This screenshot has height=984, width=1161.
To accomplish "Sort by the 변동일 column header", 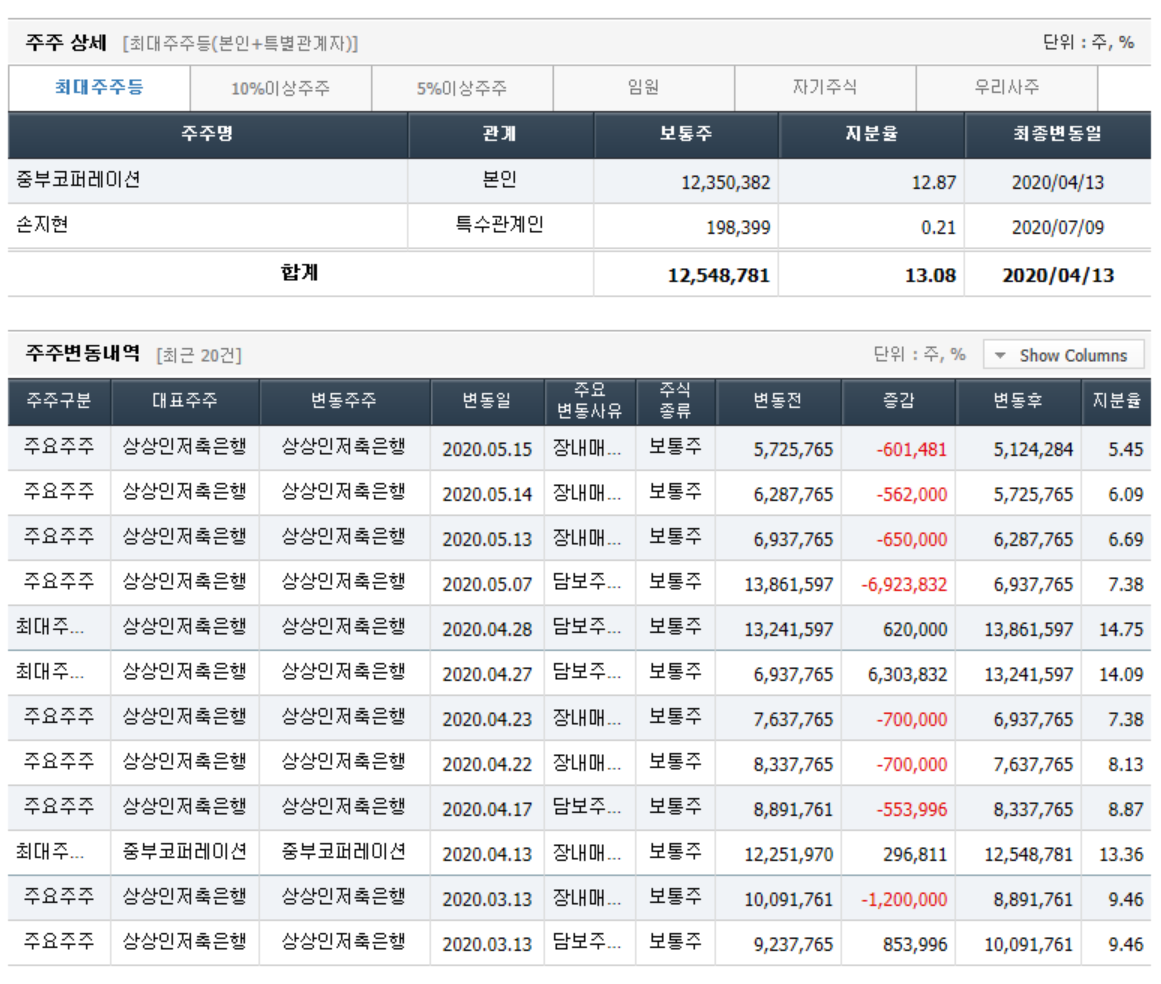I will [486, 401].
